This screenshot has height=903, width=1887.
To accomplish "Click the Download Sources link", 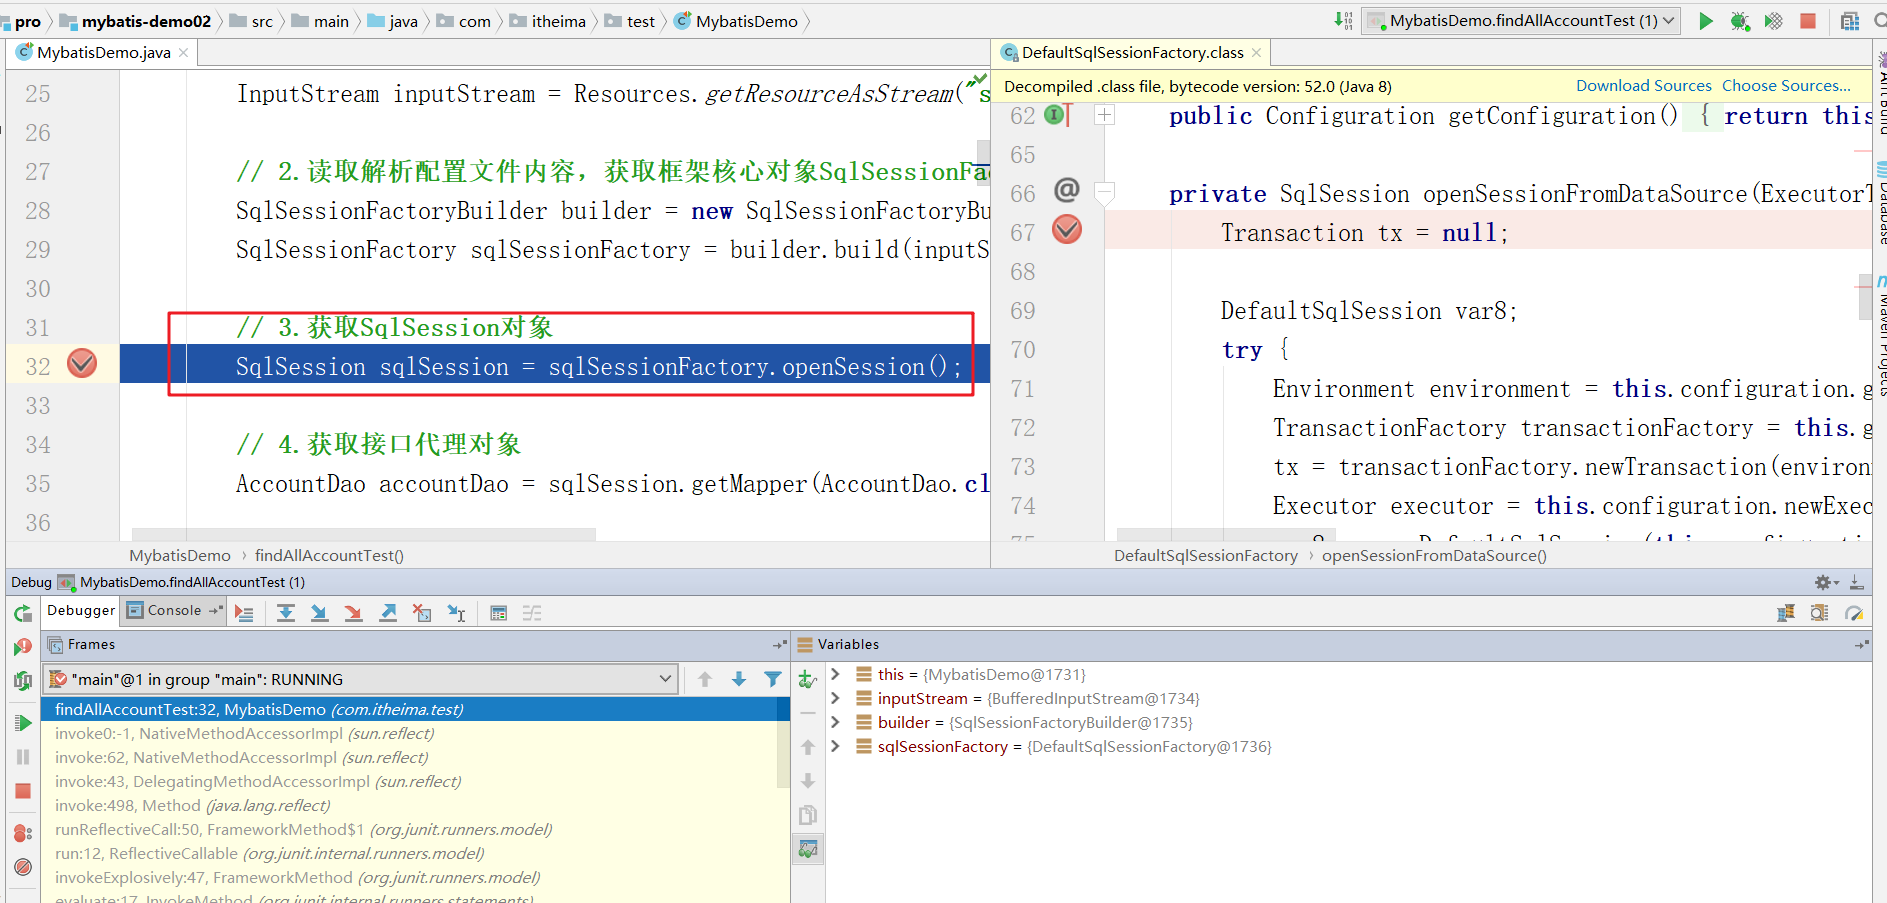I will pos(1644,86).
